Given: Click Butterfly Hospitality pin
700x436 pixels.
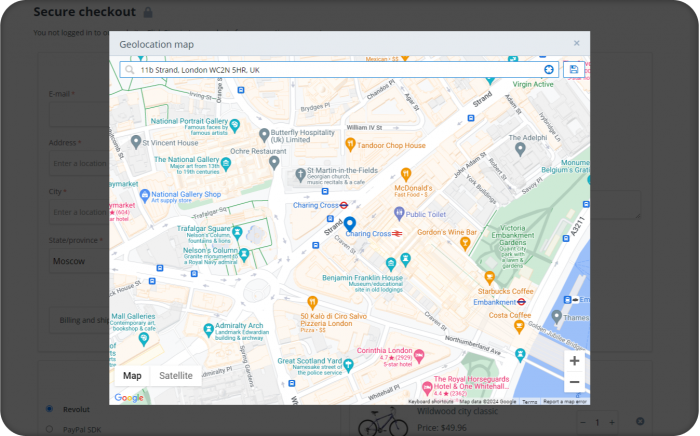Looking at the screenshot, I should pos(264,135).
